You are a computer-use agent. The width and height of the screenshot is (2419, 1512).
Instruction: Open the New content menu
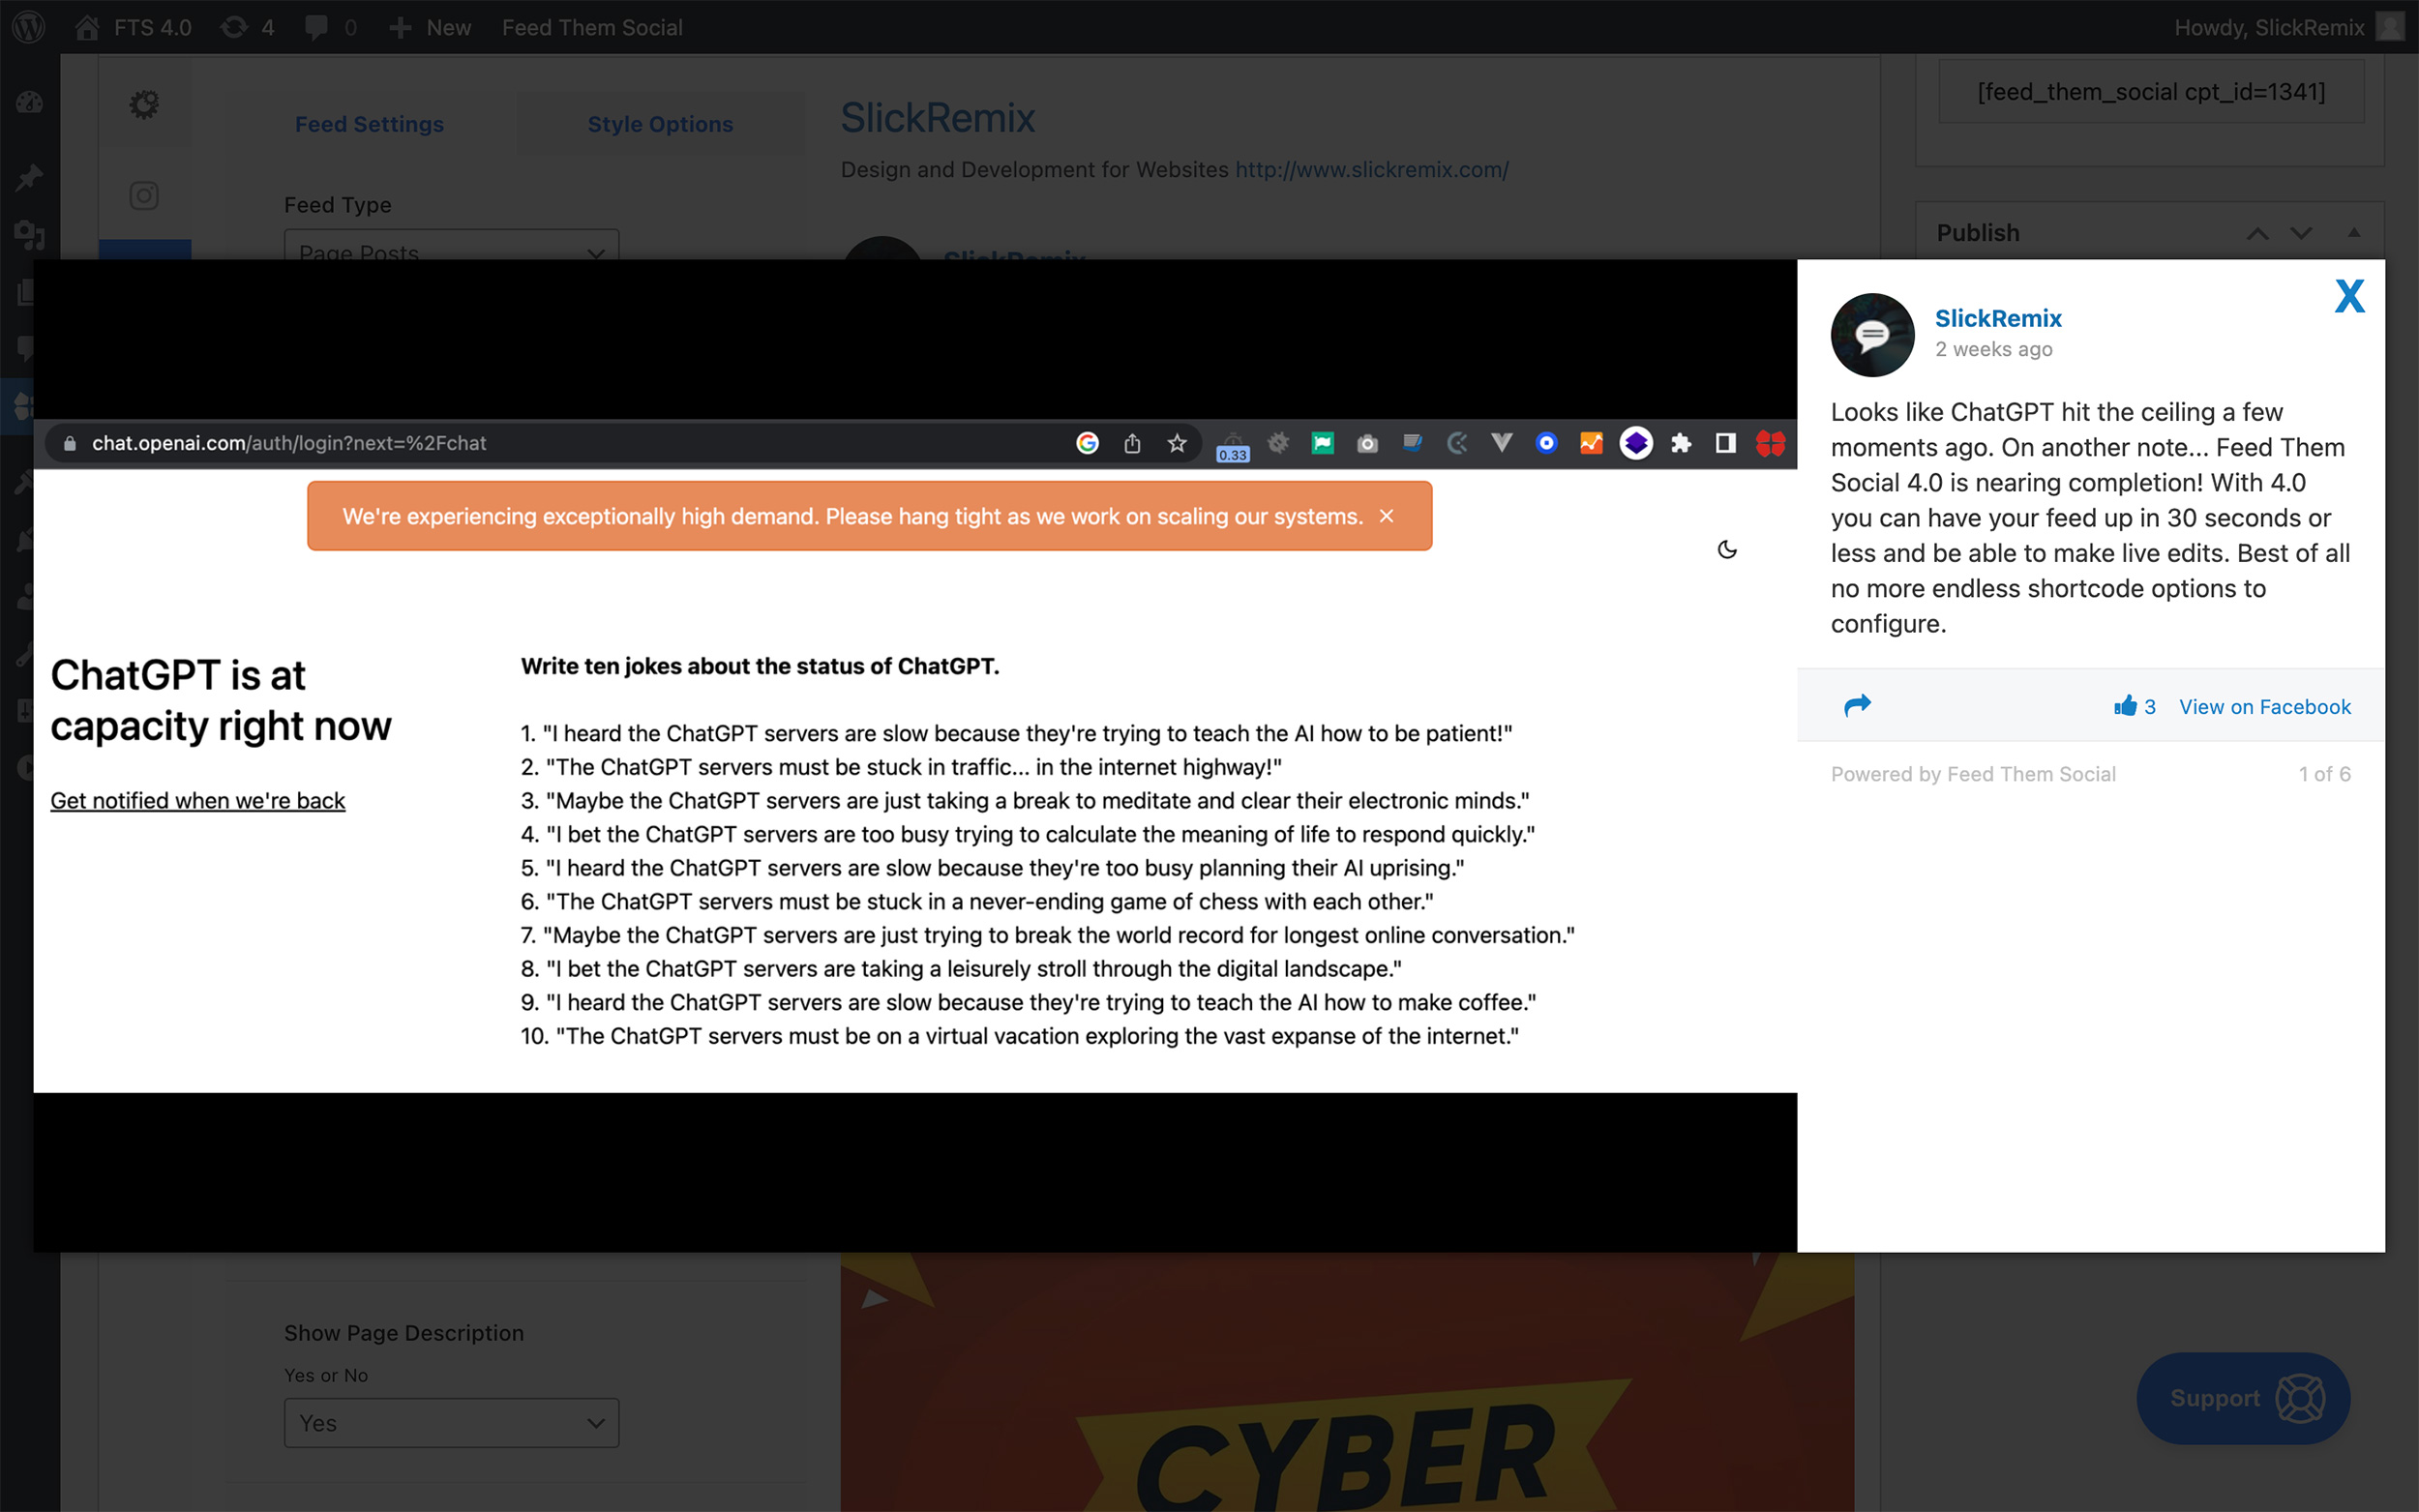tap(430, 27)
